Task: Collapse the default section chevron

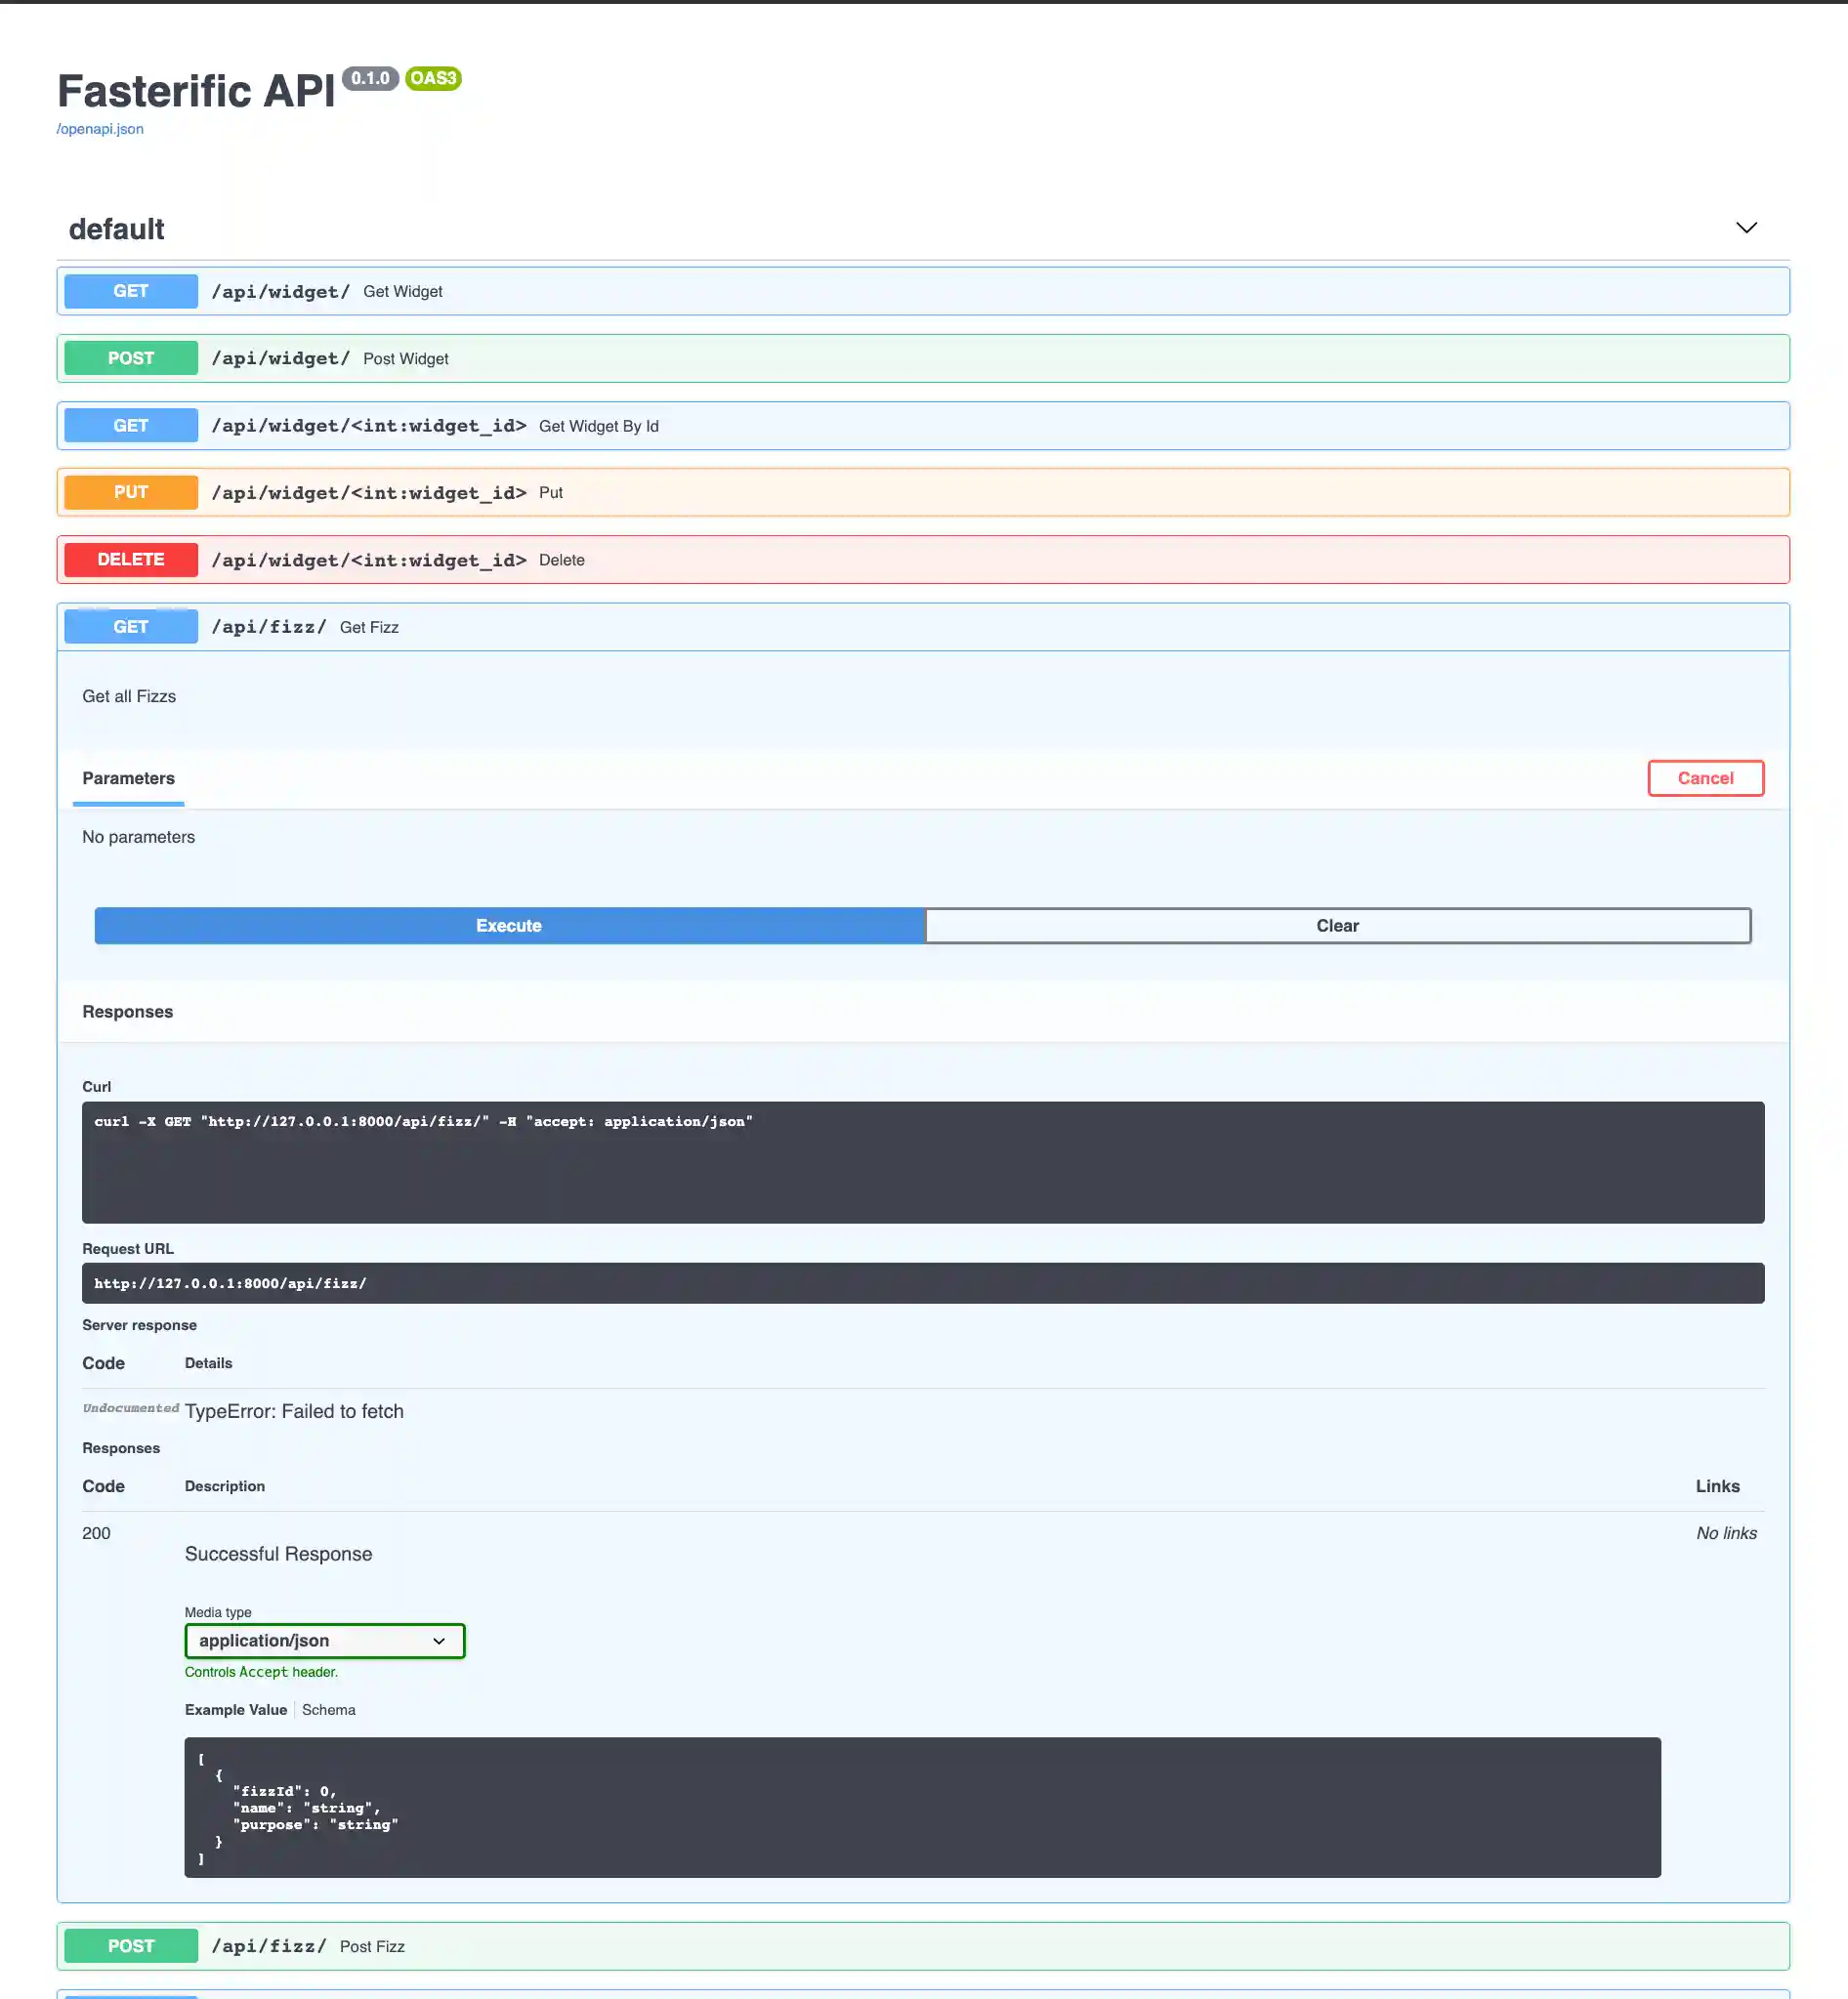Action: 1746,228
